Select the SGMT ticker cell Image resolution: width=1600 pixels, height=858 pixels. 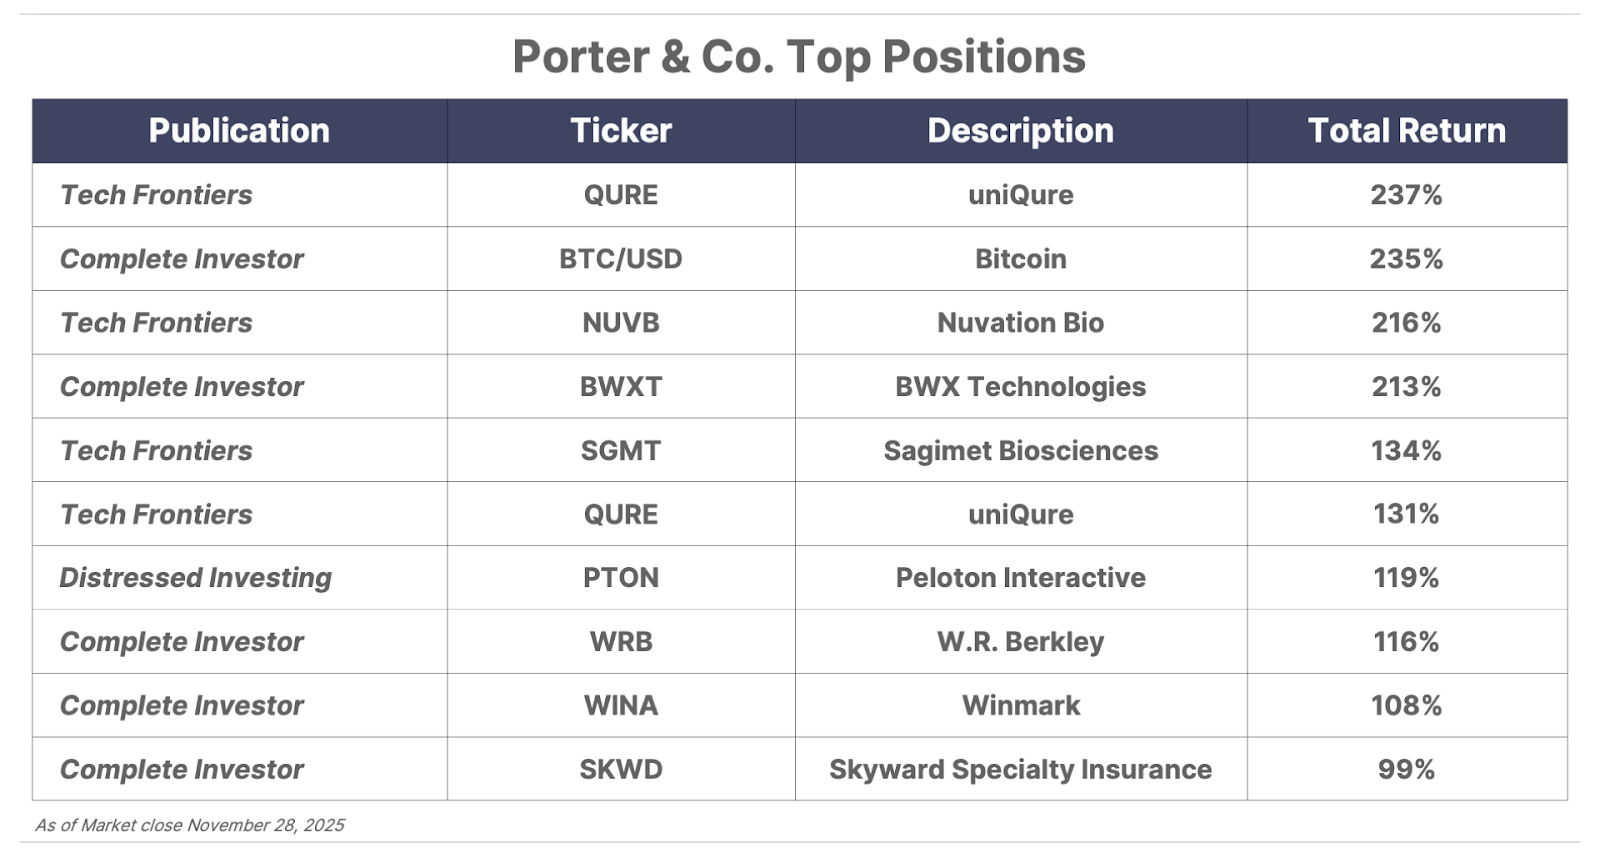[621, 451]
